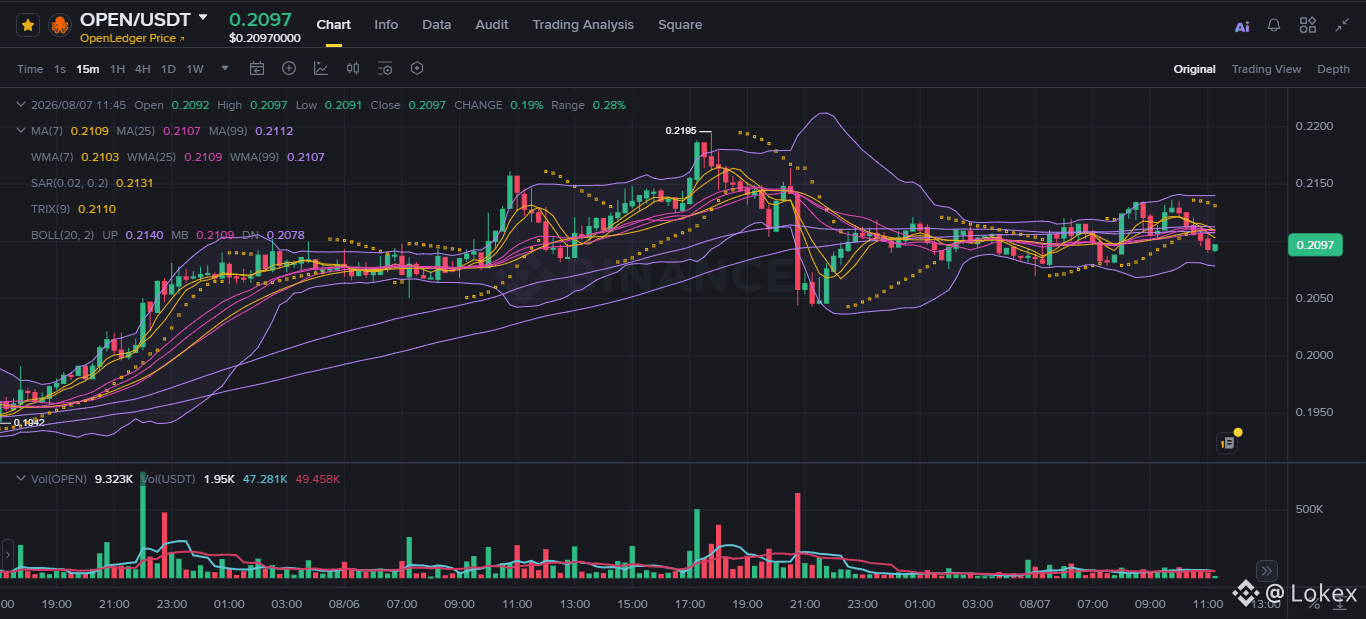Viewport: 1366px width, 619px height.
Task: Open the widgets layout grid icon
Action: pos(1308,25)
